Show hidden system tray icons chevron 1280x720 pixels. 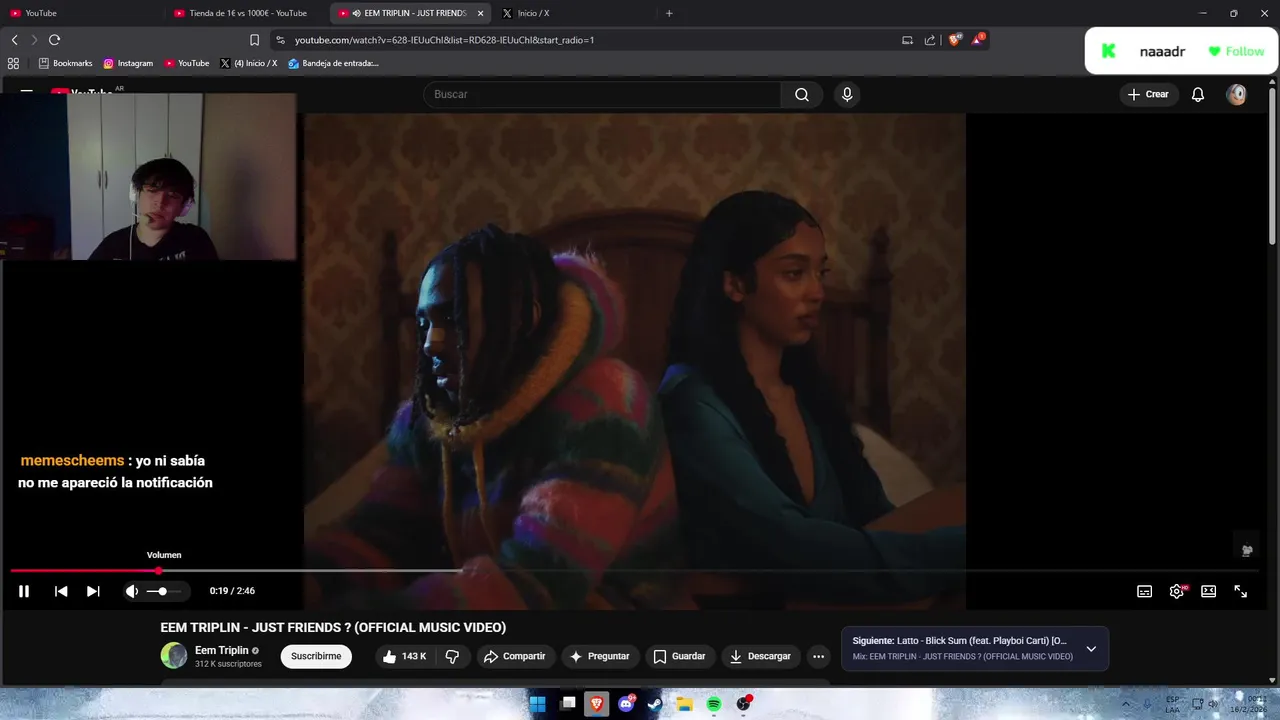click(1126, 704)
